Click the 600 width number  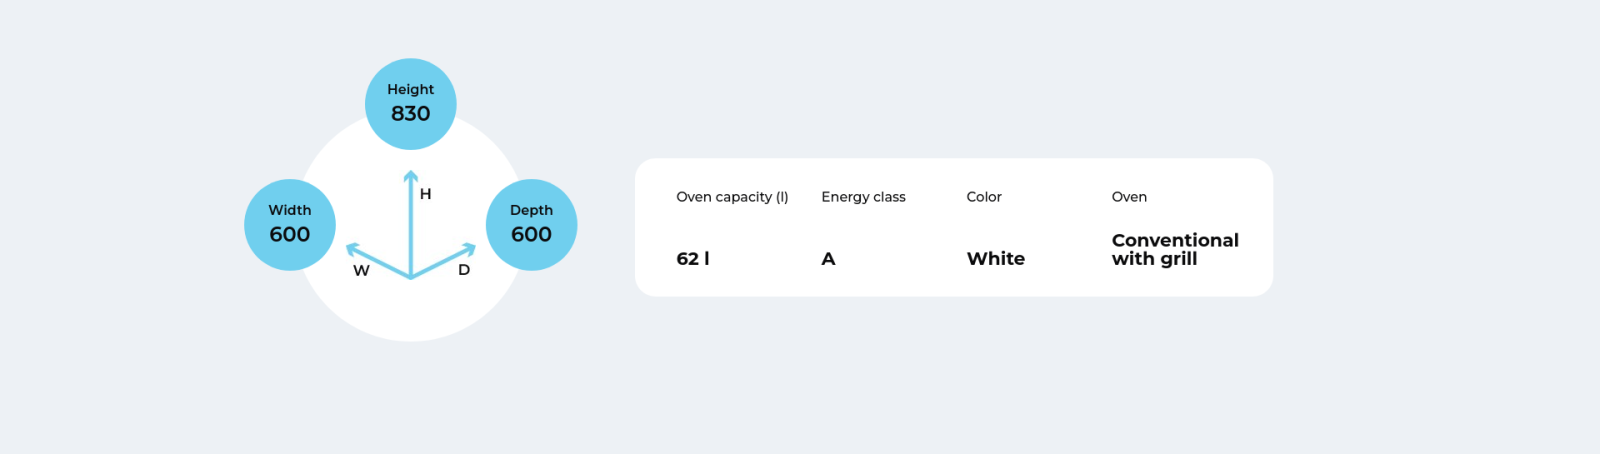tap(290, 235)
